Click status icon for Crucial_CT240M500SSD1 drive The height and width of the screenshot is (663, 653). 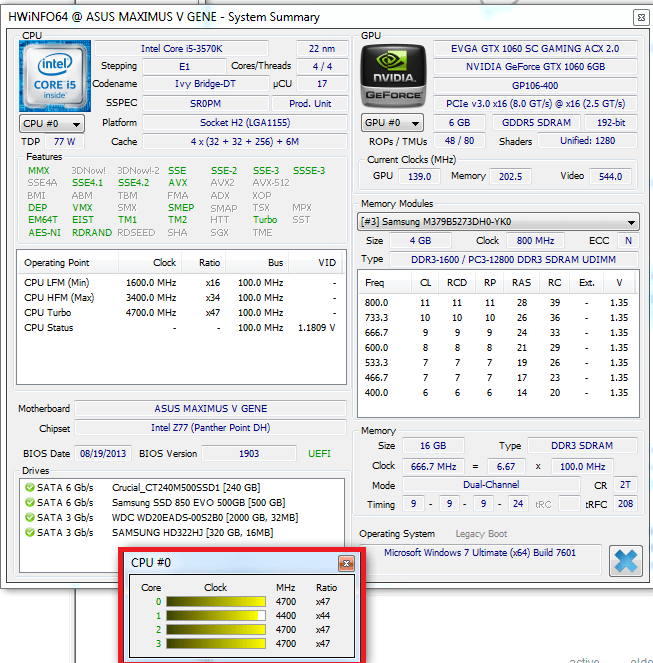[30, 488]
